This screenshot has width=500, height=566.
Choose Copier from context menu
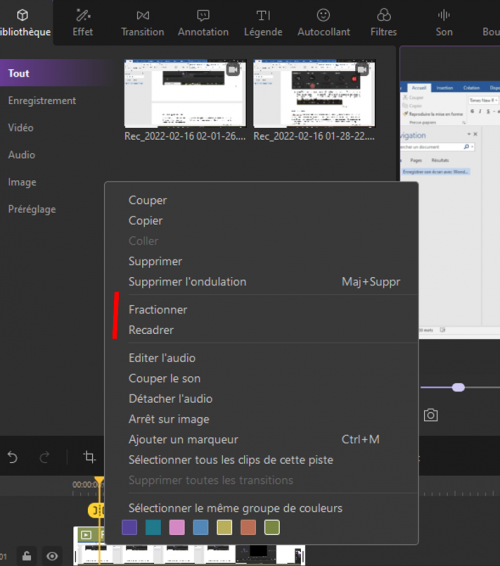click(261, 221)
